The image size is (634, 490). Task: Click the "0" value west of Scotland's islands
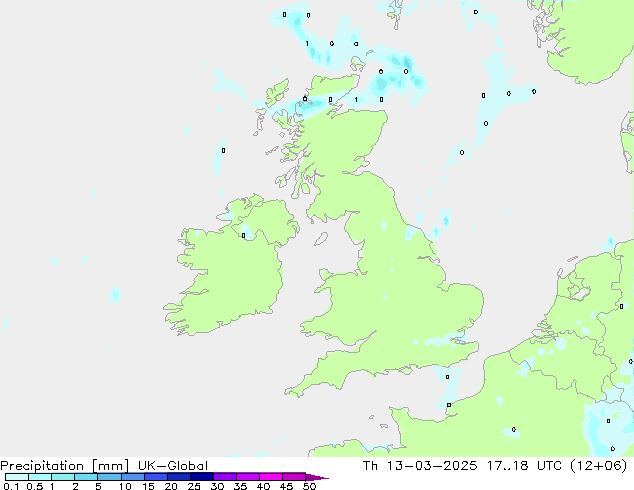[224, 150]
